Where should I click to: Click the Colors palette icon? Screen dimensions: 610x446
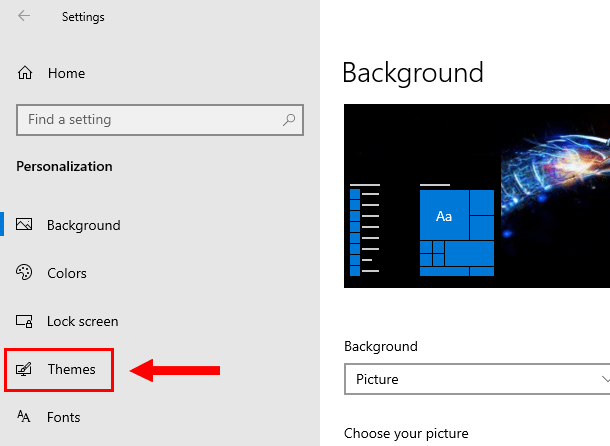tap(25, 273)
